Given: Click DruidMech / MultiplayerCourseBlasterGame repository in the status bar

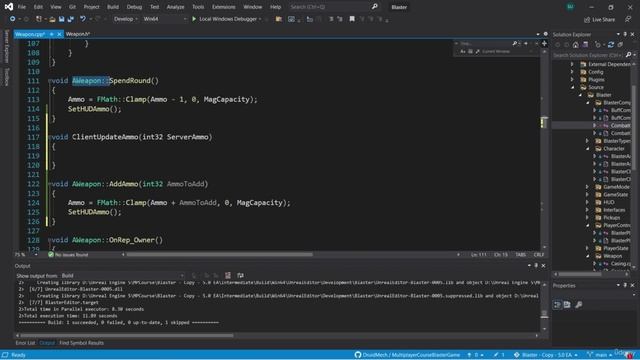Looking at the screenshot, I should (x=407, y=355).
